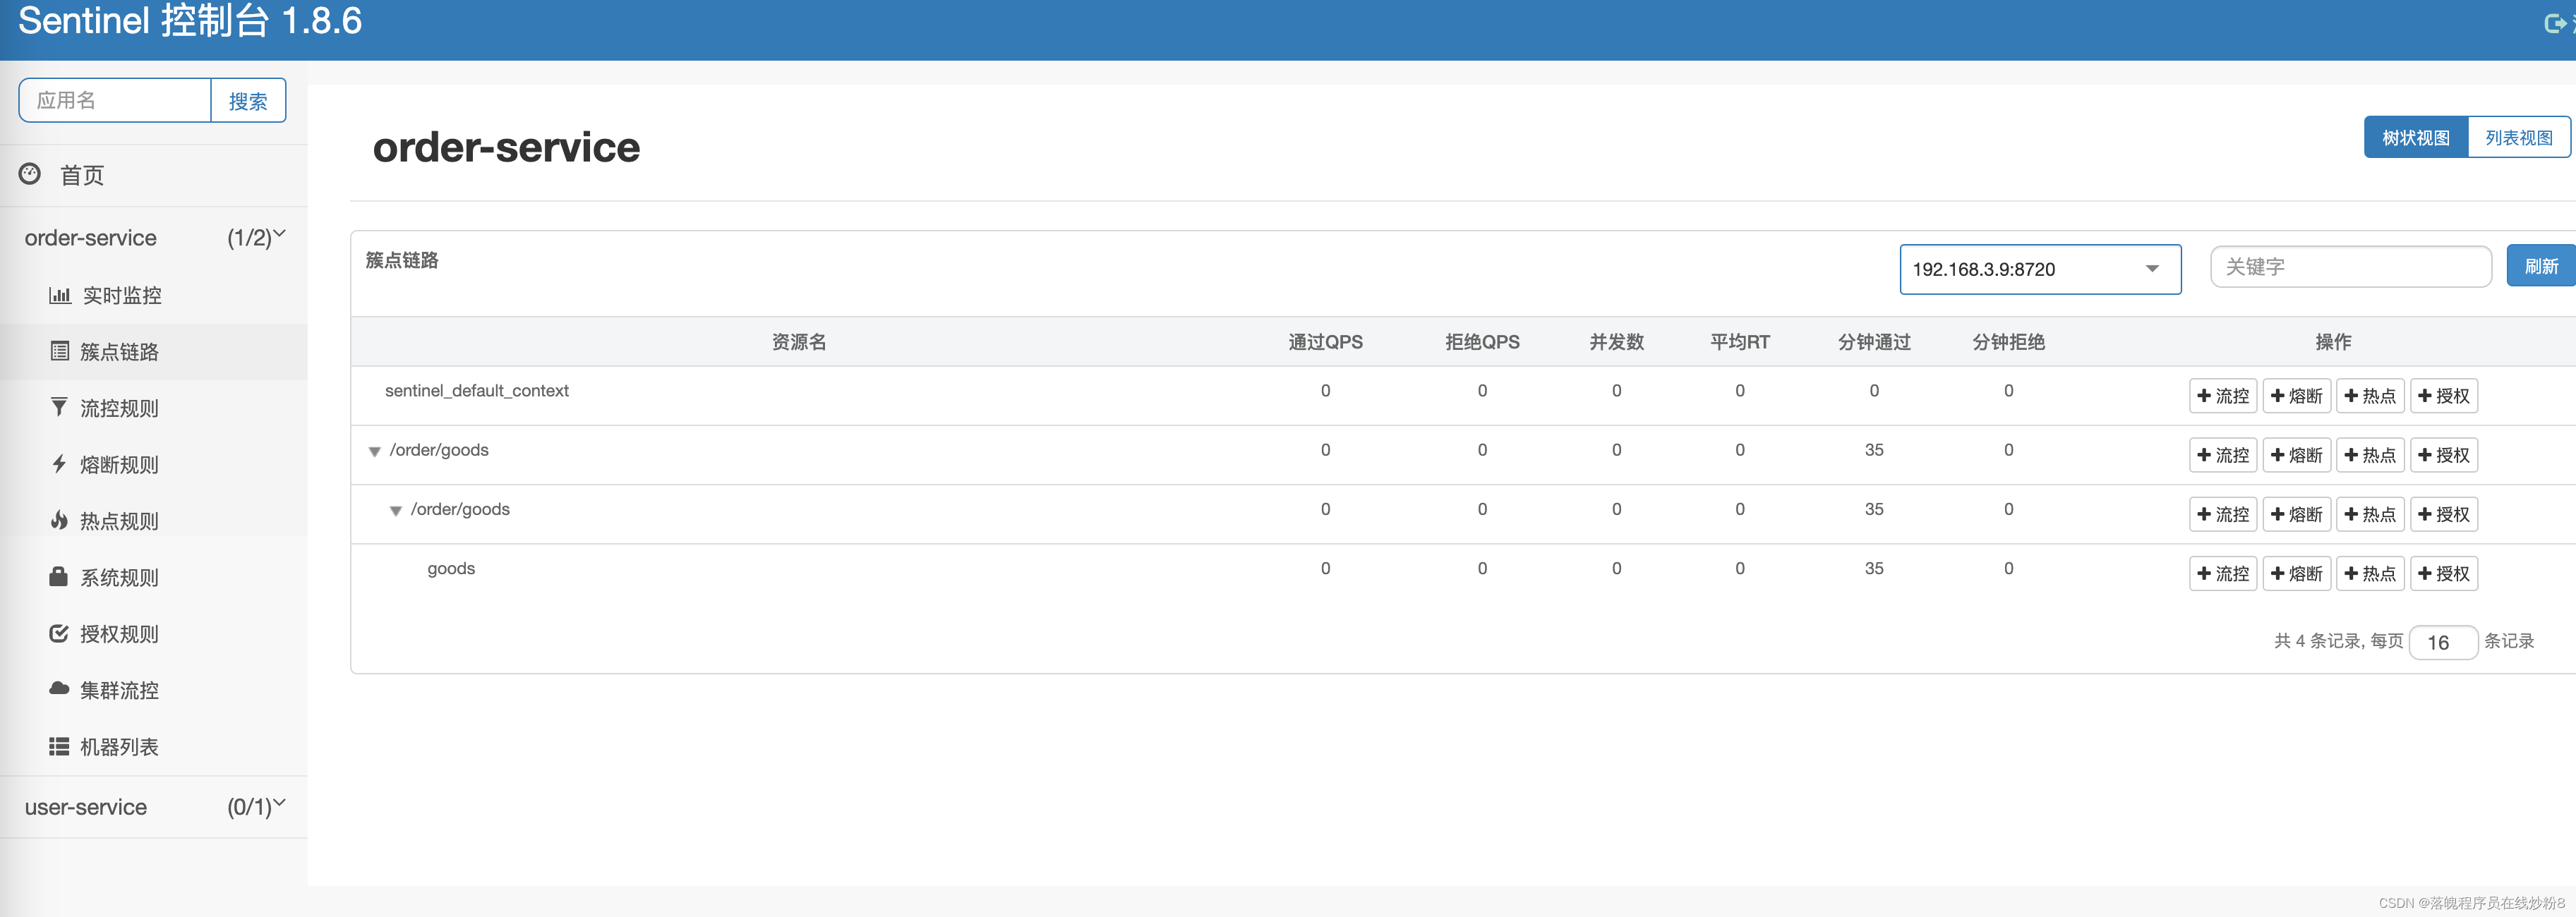Click the bar chart icon for 实时监控
Viewport: 2576px width, 917px height.
click(x=60, y=295)
